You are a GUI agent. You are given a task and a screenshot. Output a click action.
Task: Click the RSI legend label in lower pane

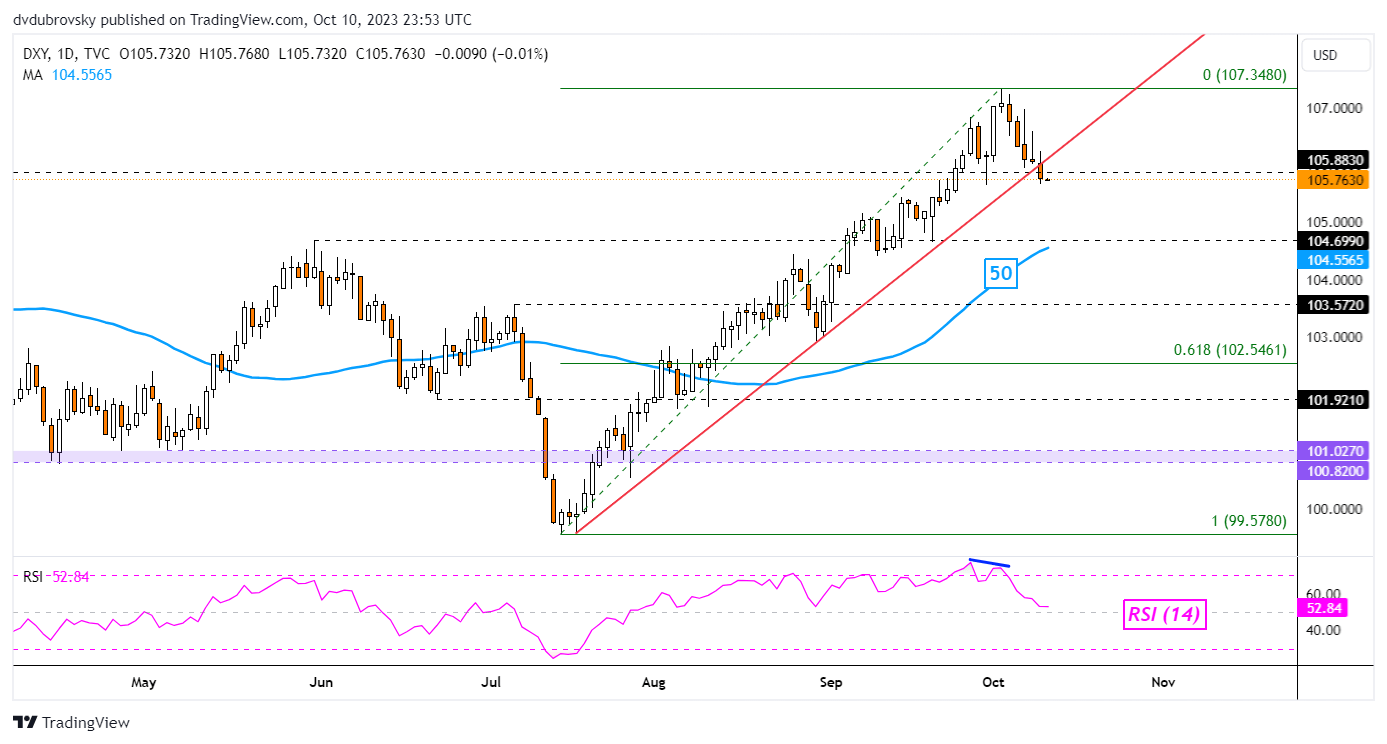[x=34, y=576]
